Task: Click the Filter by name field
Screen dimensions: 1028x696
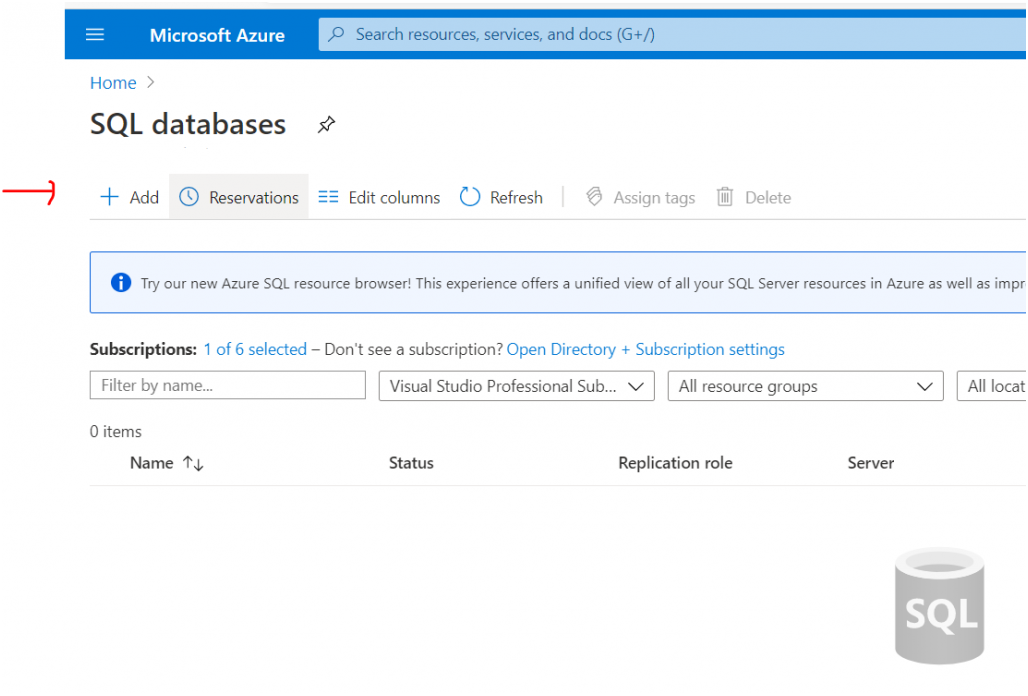Action: [x=227, y=385]
